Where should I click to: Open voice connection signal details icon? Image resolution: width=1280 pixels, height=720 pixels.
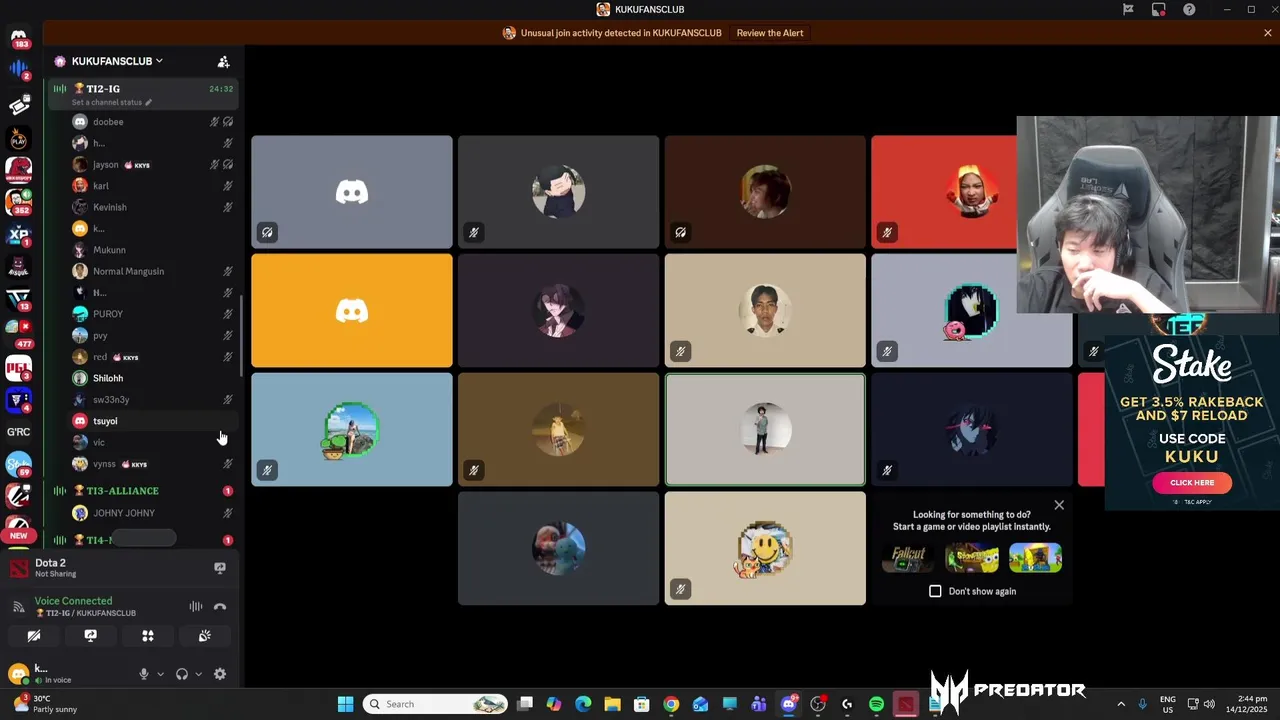pyautogui.click(x=18, y=607)
